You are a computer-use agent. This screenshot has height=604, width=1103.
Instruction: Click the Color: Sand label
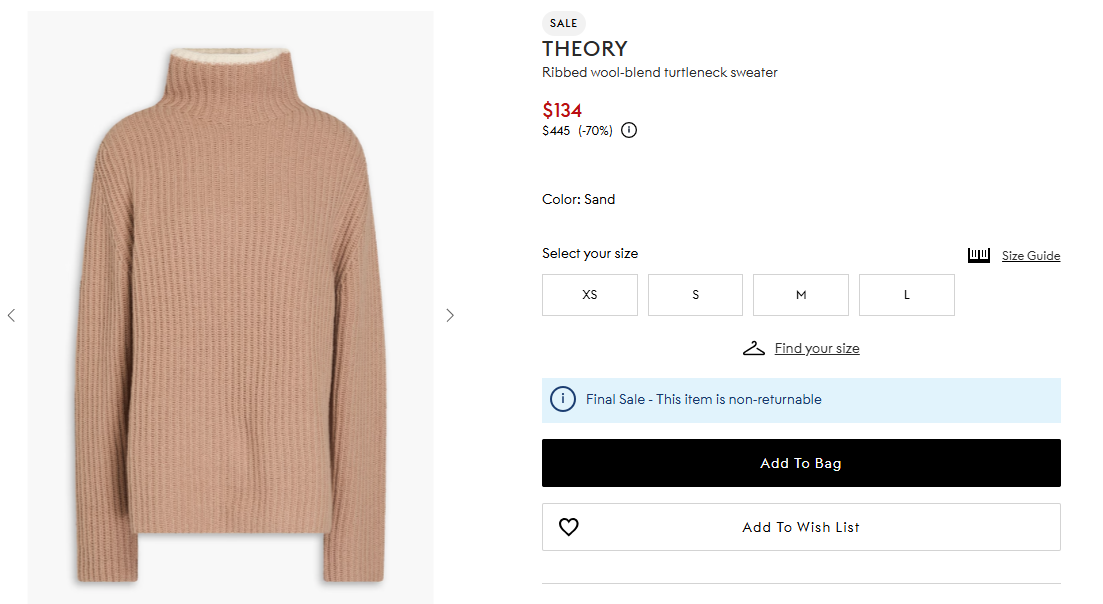coord(579,199)
